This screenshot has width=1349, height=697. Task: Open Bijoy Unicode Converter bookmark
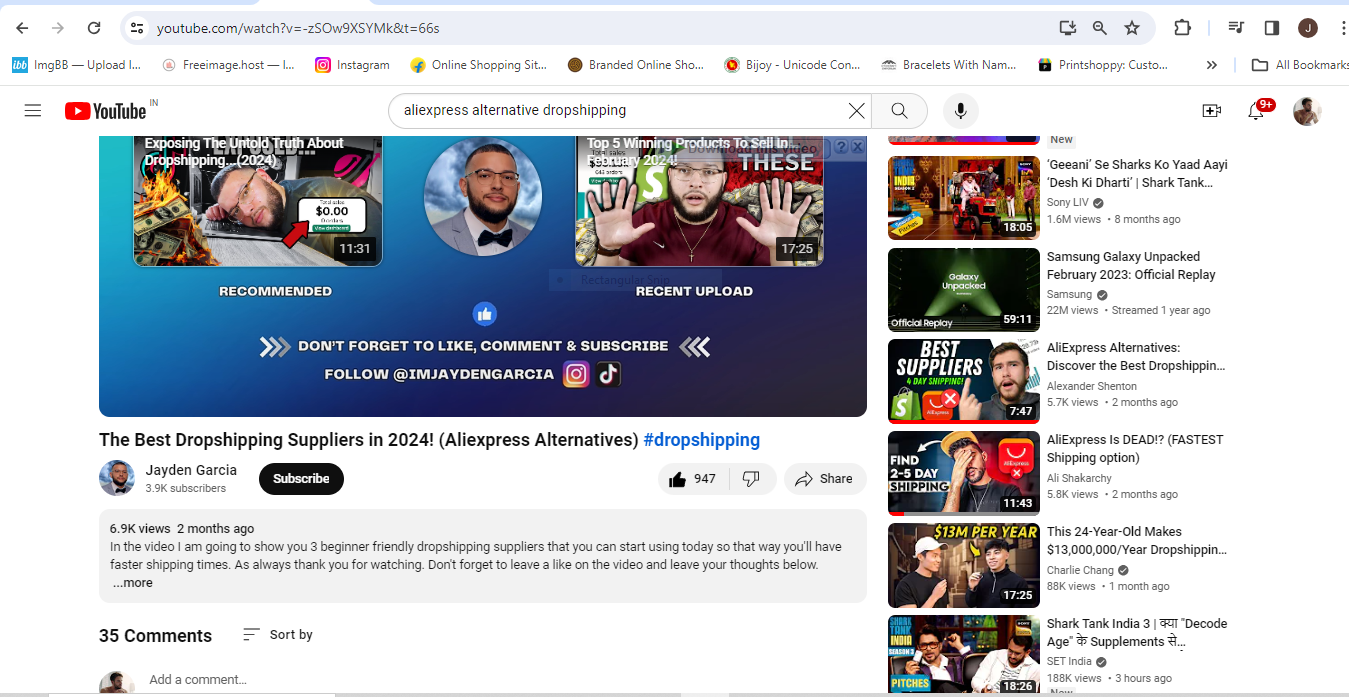[x=792, y=65]
